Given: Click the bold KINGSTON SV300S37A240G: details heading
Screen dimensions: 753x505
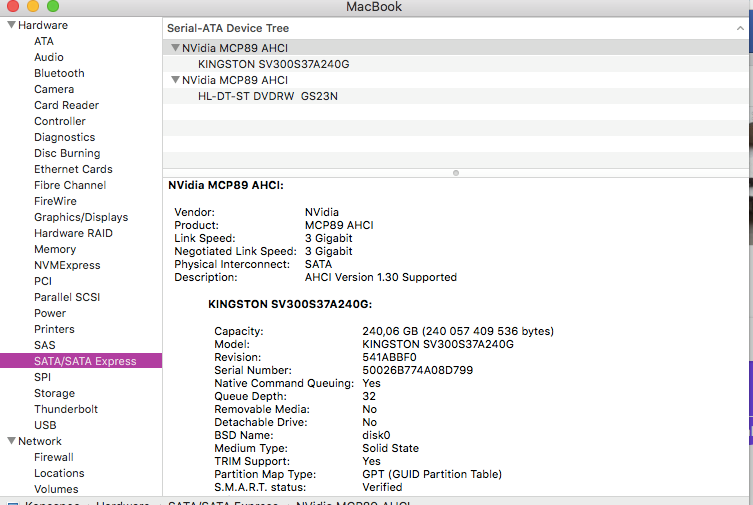Looking at the screenshot, I should tap(290, 304).
